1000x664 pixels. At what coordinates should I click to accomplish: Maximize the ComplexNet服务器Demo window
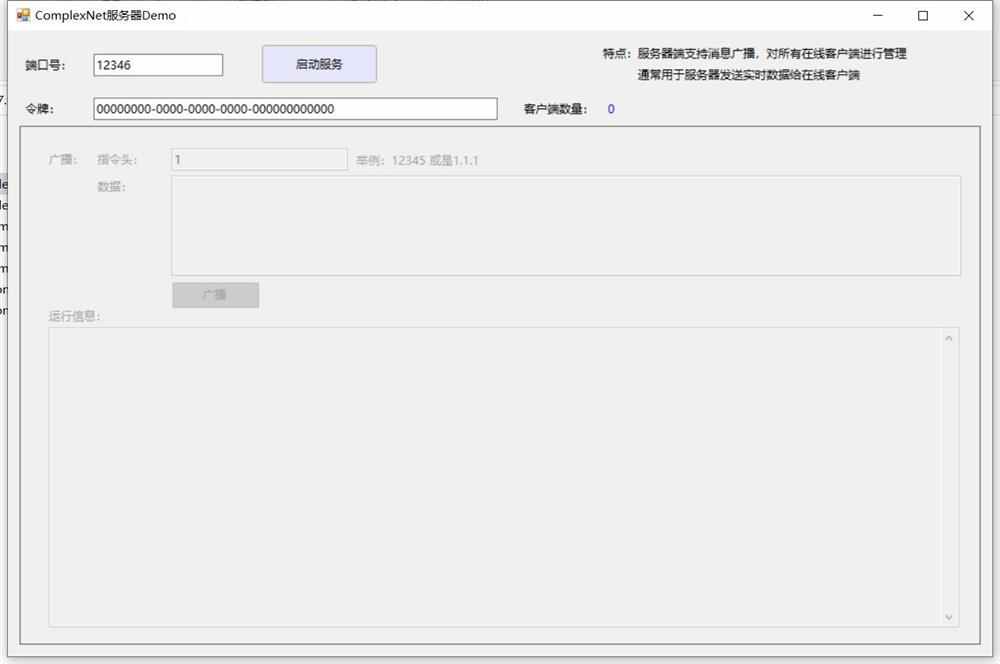point(923,15)
